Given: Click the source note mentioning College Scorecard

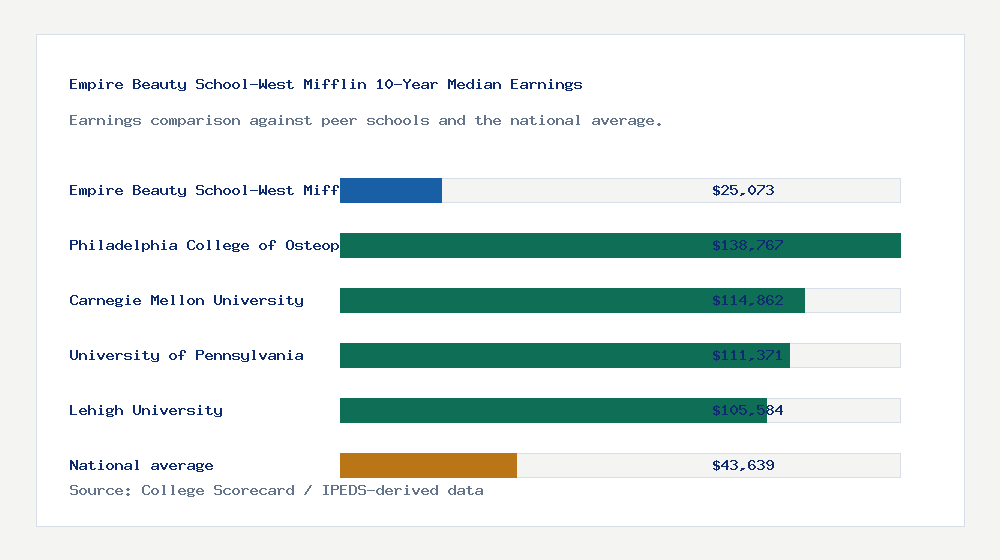Looking at the screenshot, I should 276,490.
